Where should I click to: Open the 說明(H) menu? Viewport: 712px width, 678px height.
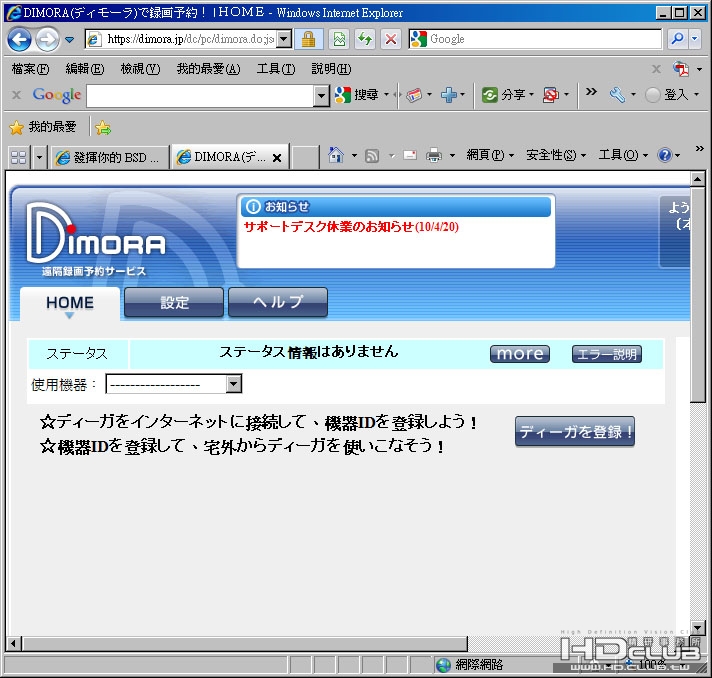331,69
